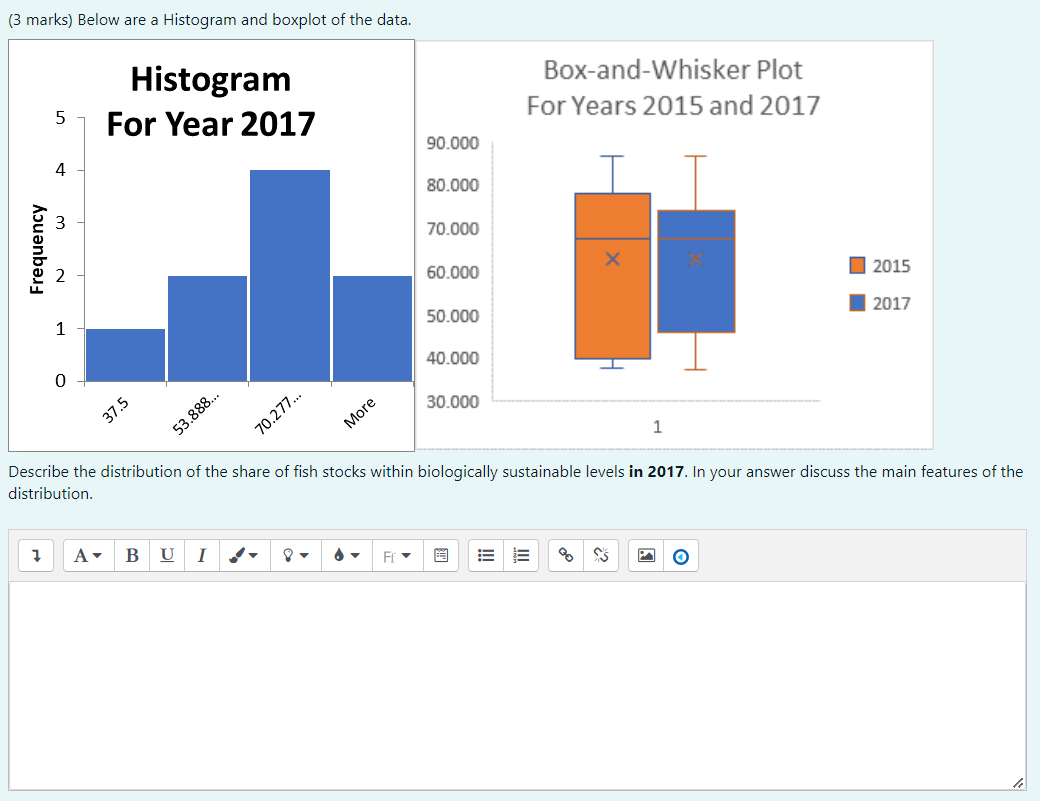1040x801 pixels.
Task: Open the droplet font color dropdown
Action: (347, 556)
